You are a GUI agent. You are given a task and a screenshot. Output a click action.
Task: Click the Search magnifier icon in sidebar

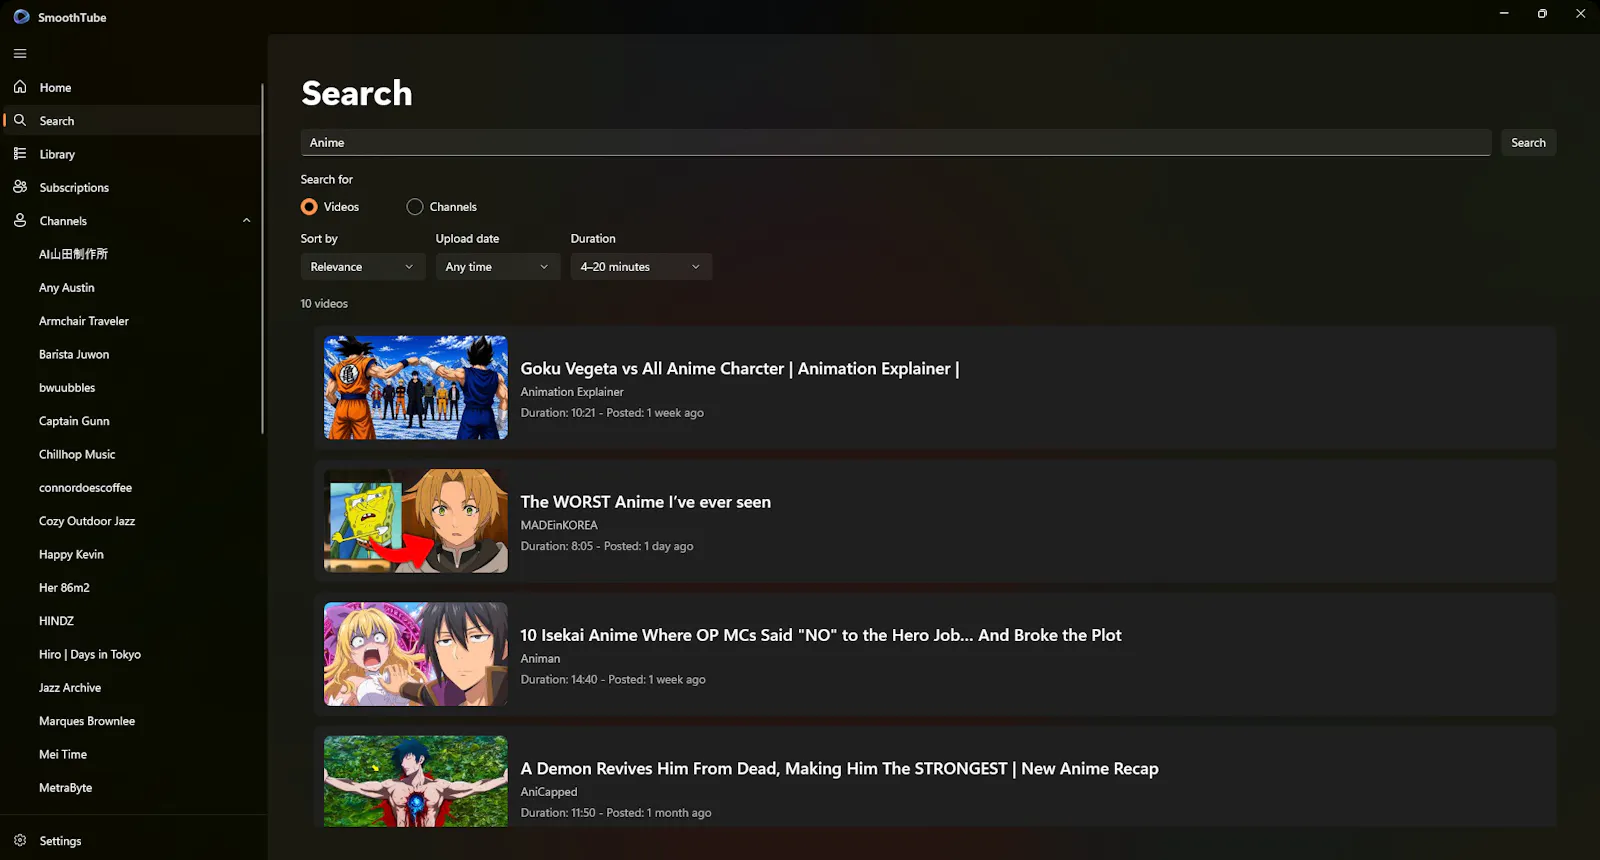pyautogui.click(x=20, y=120)
